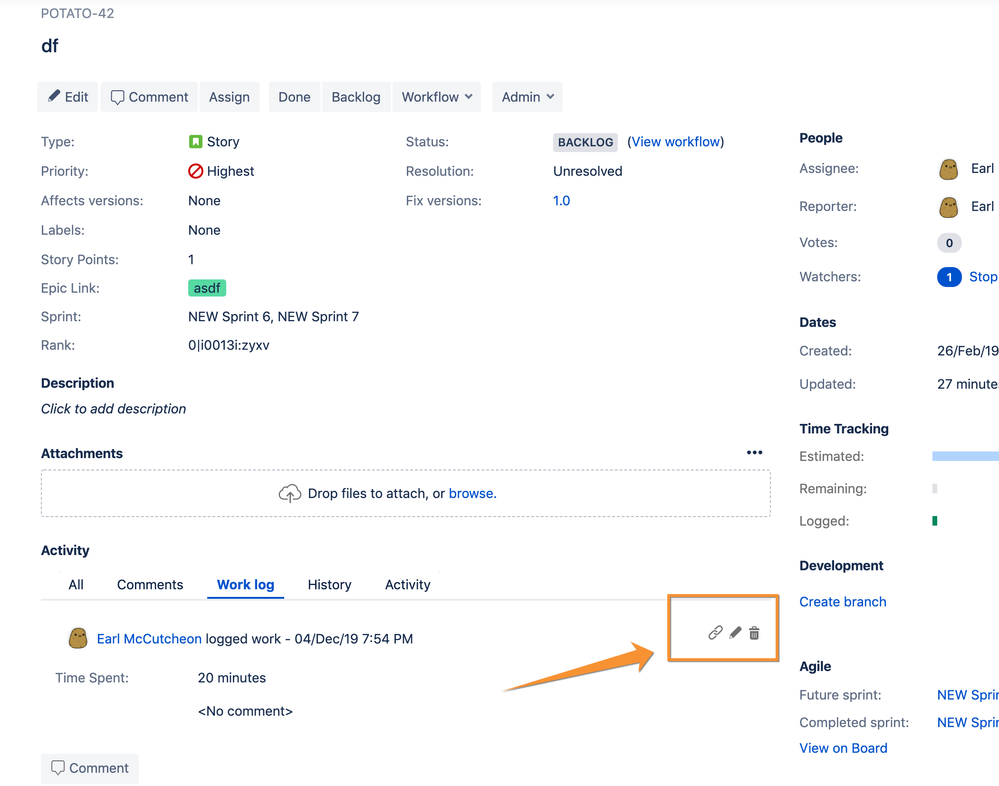Click the bottom Comment button
The width and height of the screenshot is (999, 786).
pyautogui.click(x=90, y=768)
